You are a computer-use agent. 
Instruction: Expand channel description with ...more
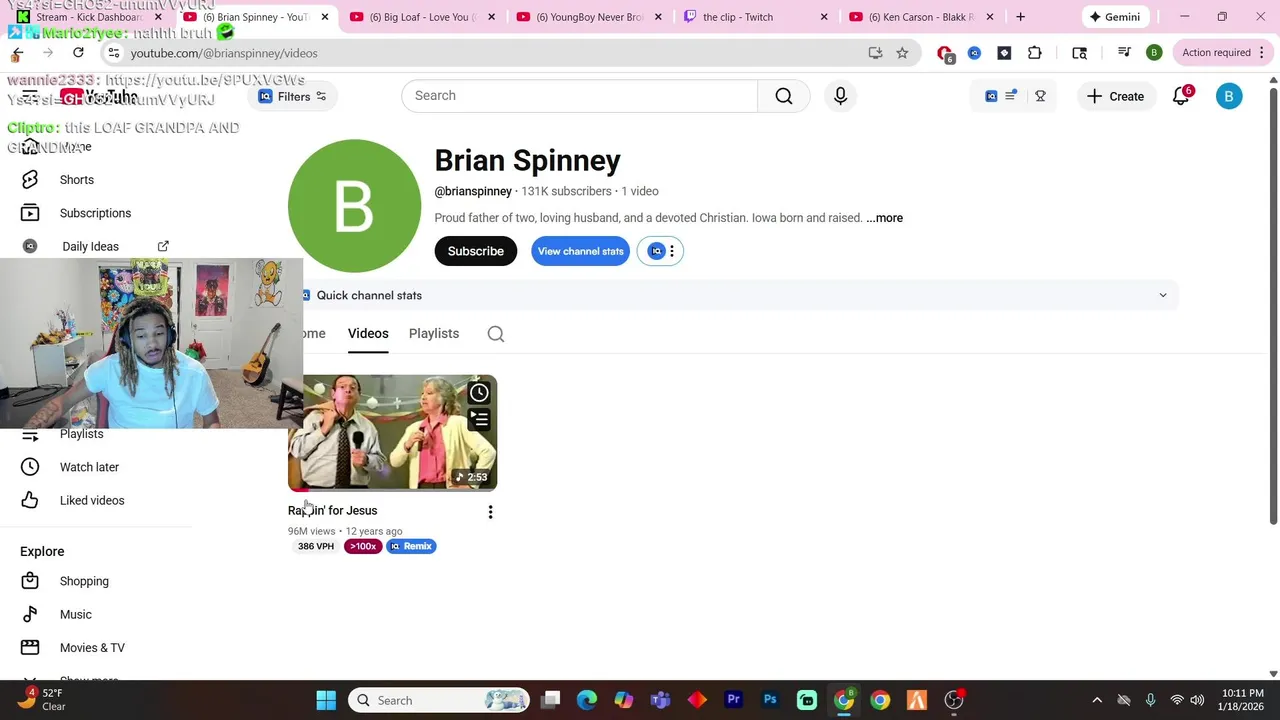(x=885, y=218)
